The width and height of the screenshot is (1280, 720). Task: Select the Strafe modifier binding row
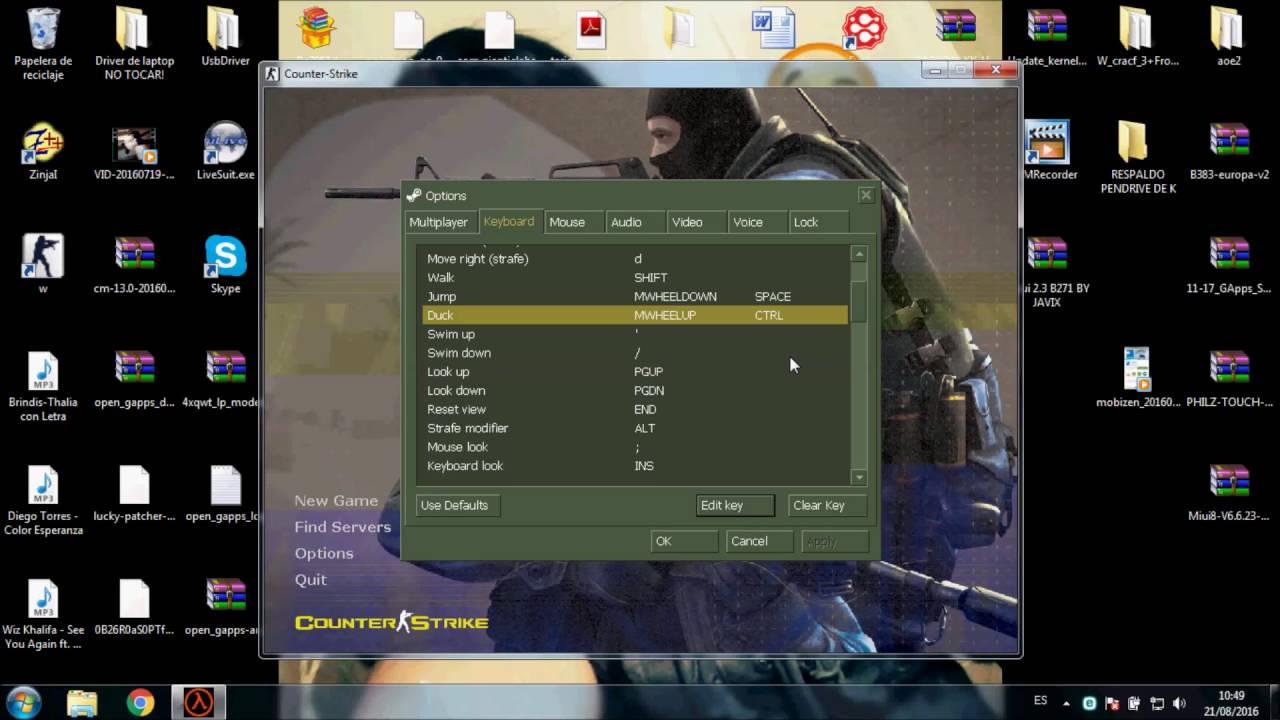[x=634, y=428]
